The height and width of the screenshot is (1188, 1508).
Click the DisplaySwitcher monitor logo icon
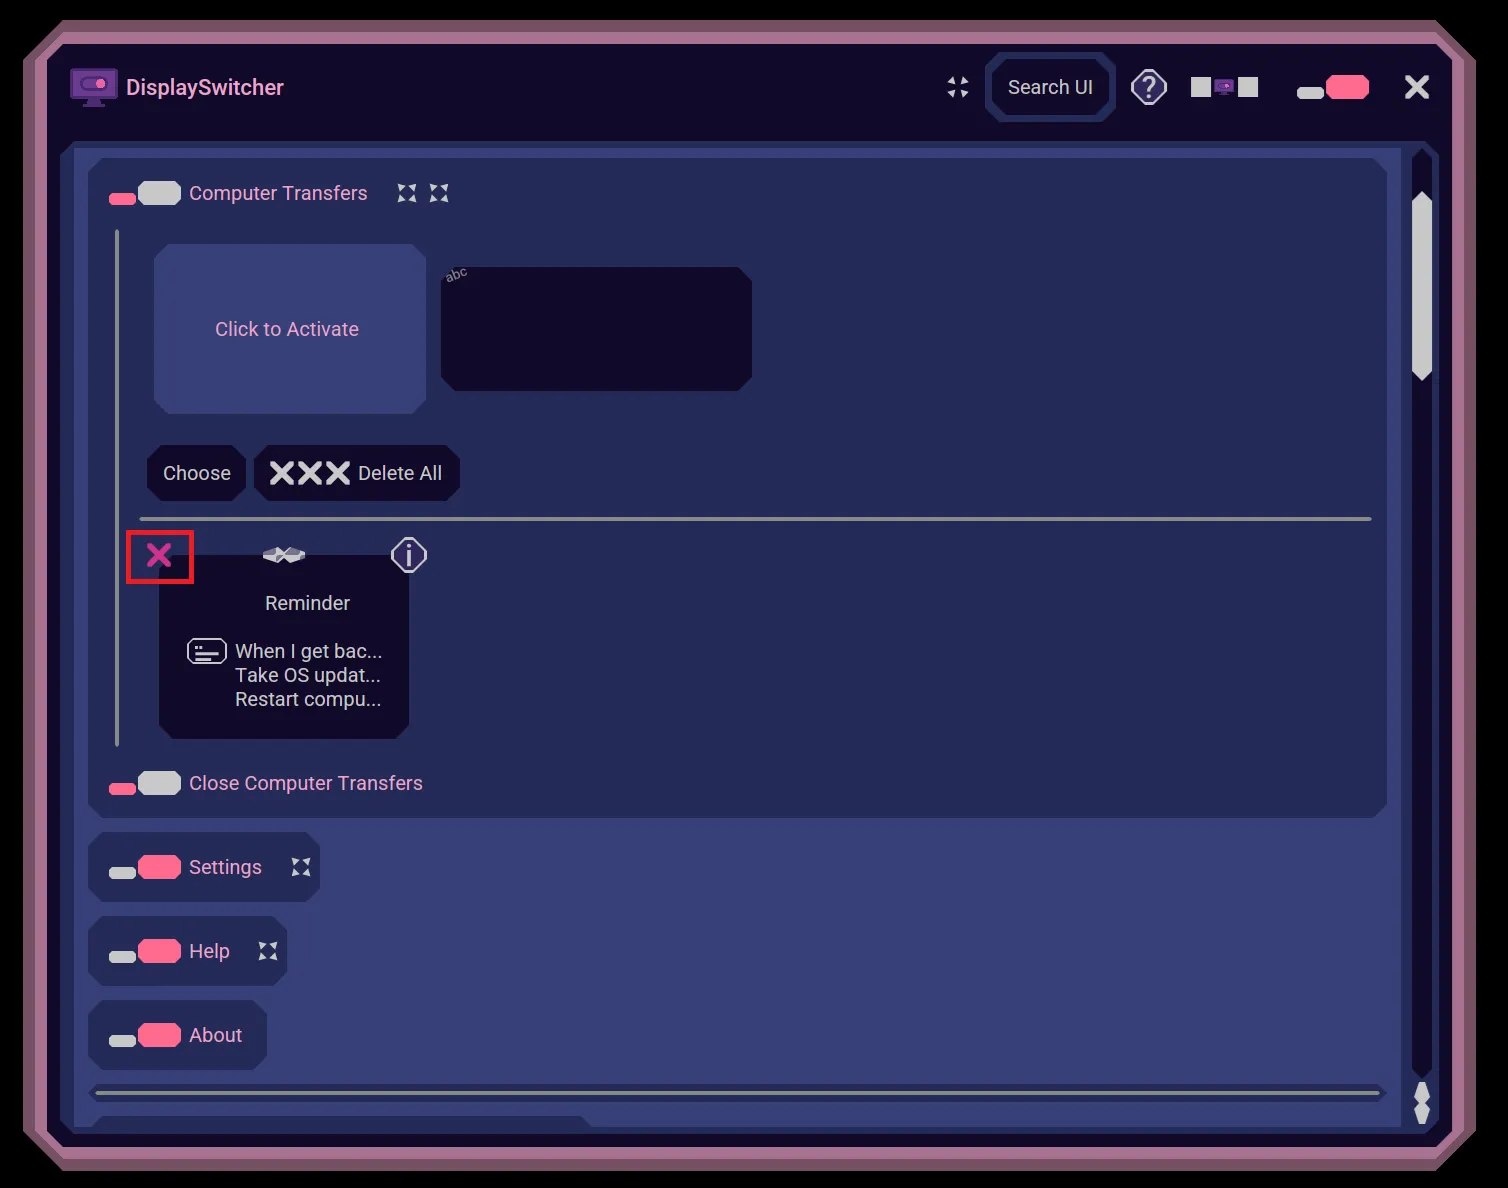[94, 87]
